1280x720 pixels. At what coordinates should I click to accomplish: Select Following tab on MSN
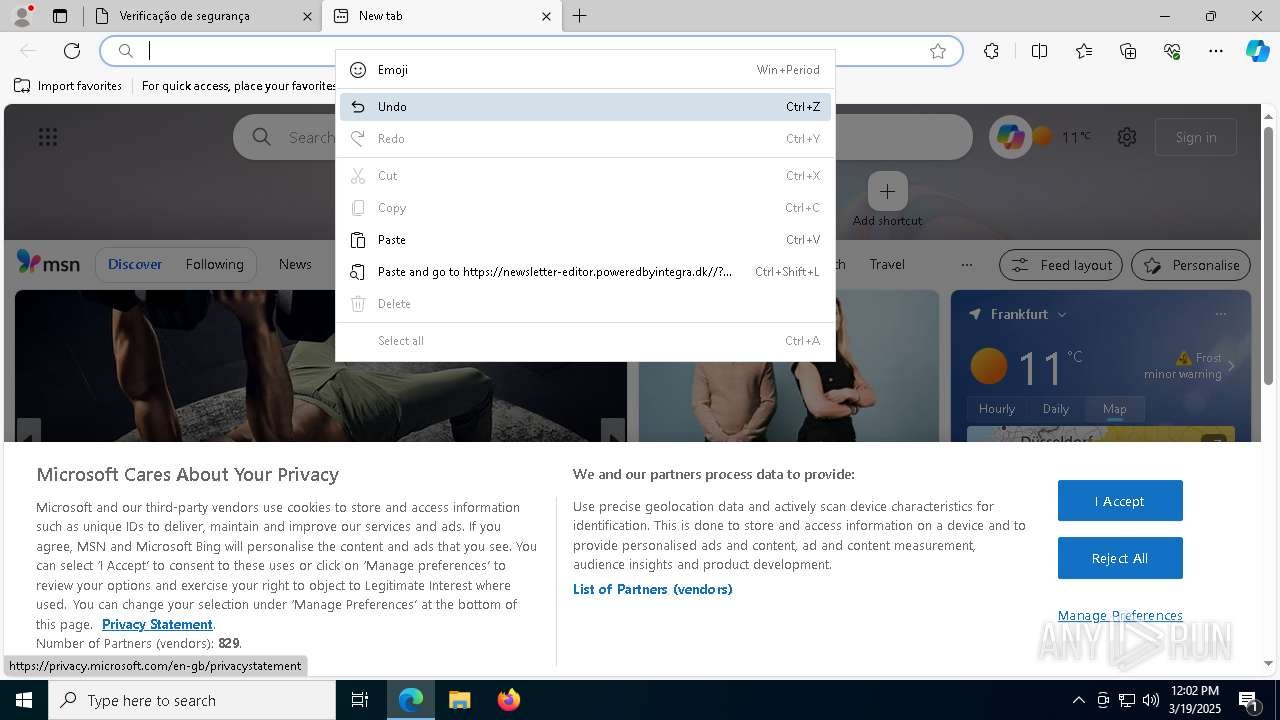point(214,264)
